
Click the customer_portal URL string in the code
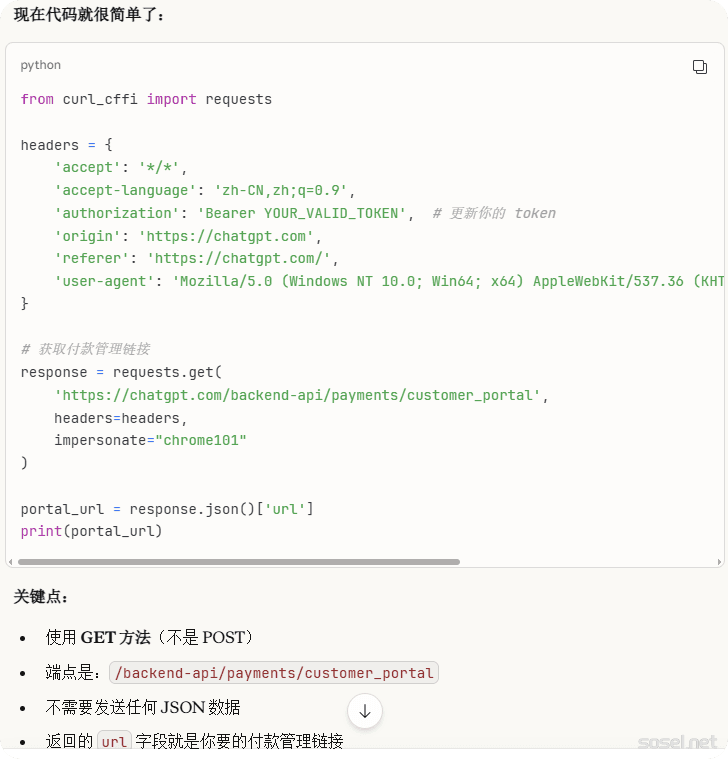point(298,395)
